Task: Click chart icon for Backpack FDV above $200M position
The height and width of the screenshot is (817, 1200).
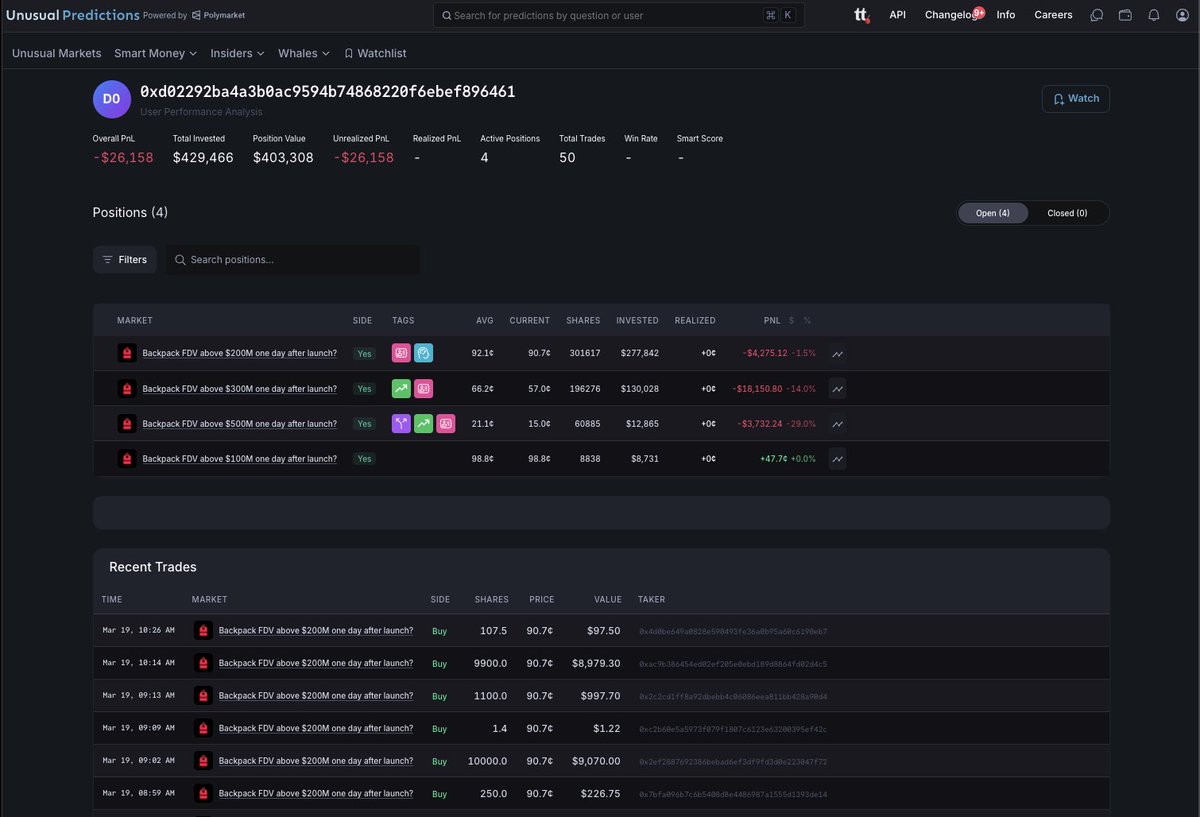Action: (837, 353)
